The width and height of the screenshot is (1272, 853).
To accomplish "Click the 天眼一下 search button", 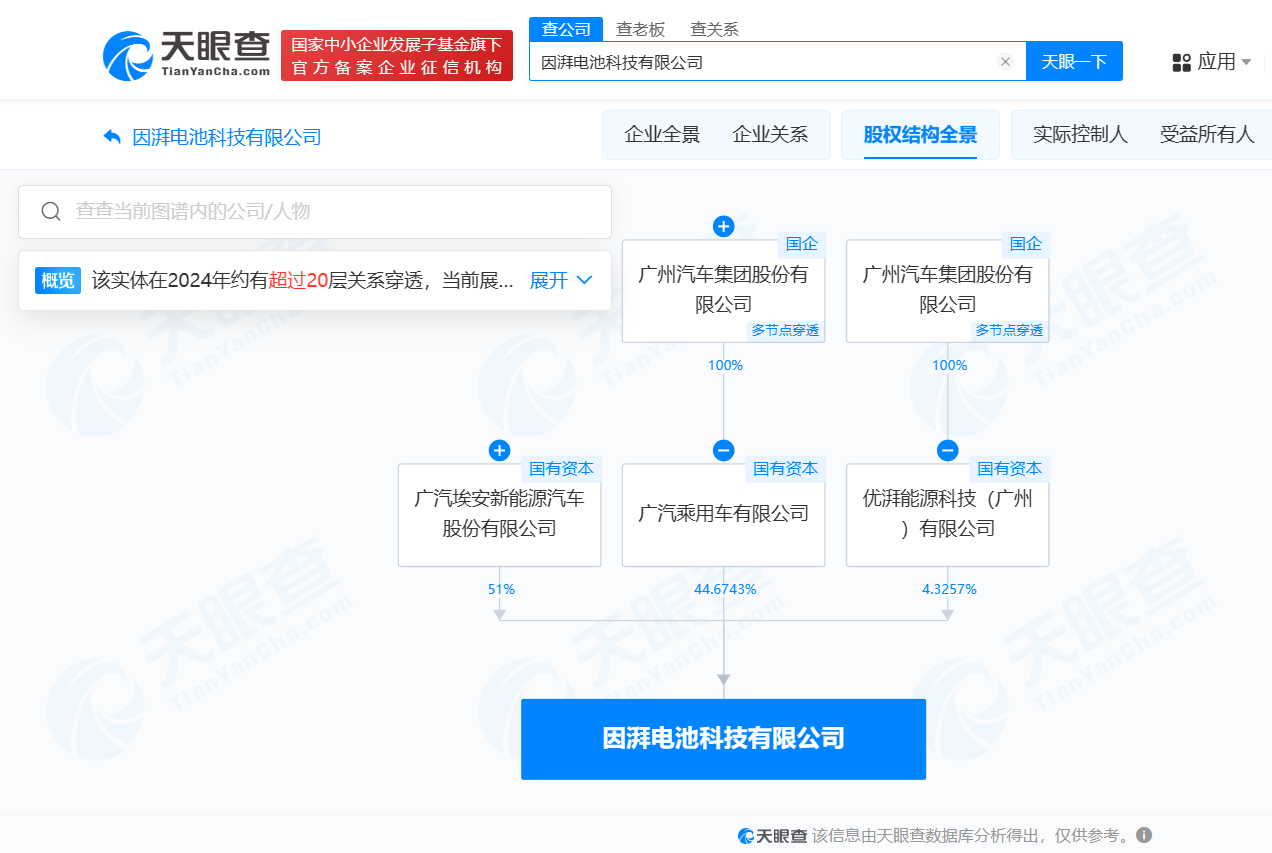I will [1074, 61].
